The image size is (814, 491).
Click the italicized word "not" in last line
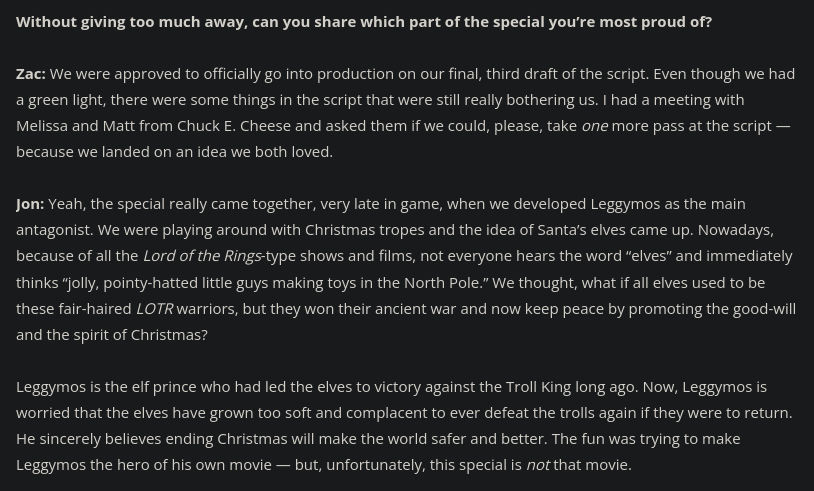[x=537, y=464]
